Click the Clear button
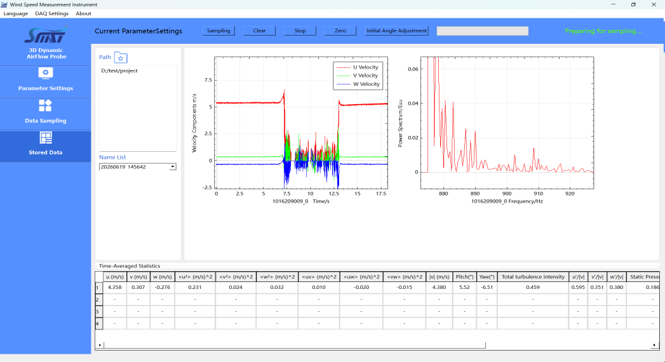The image size is (665, 362). (x=259, y=31)
